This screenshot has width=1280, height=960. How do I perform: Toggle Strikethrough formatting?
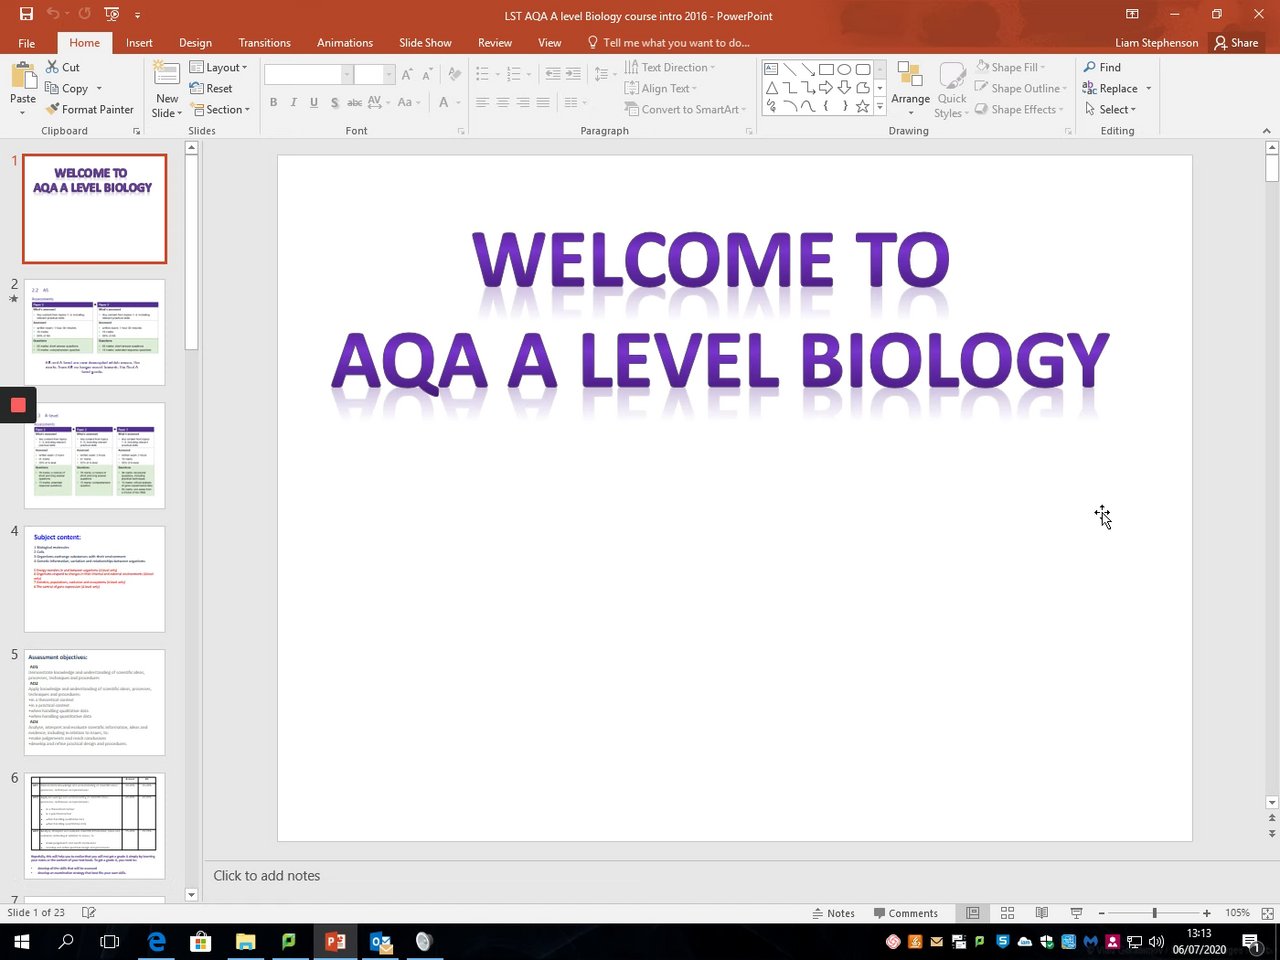pos(354,102)
